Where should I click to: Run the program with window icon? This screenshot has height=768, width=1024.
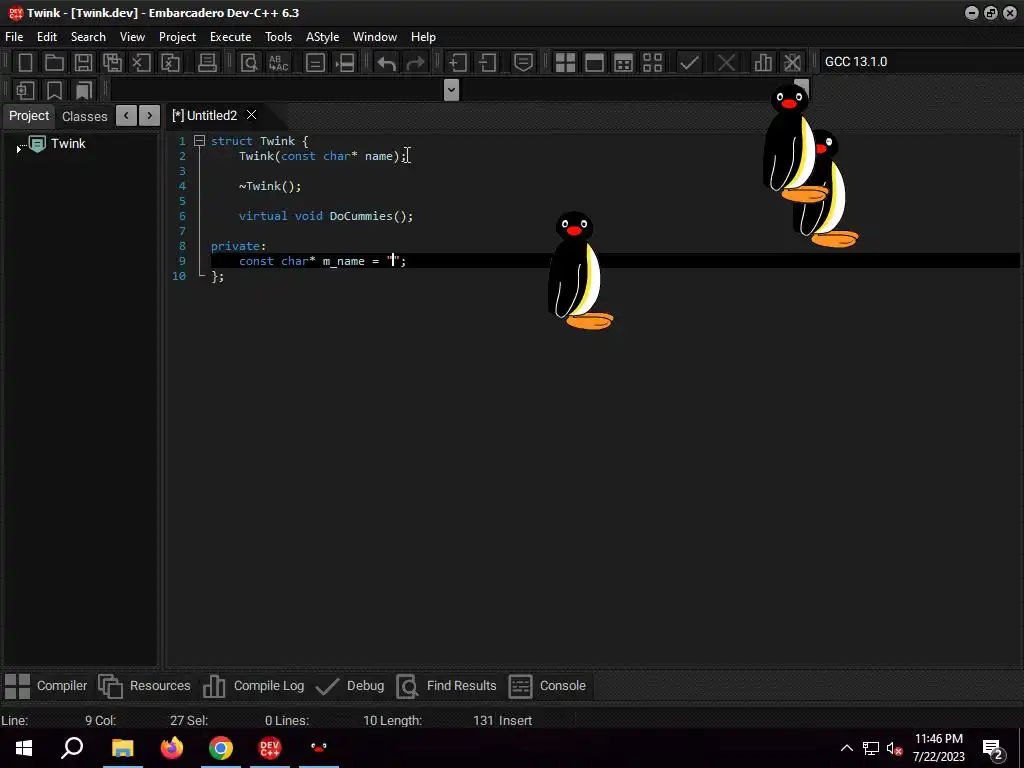(x=594, y=63)
